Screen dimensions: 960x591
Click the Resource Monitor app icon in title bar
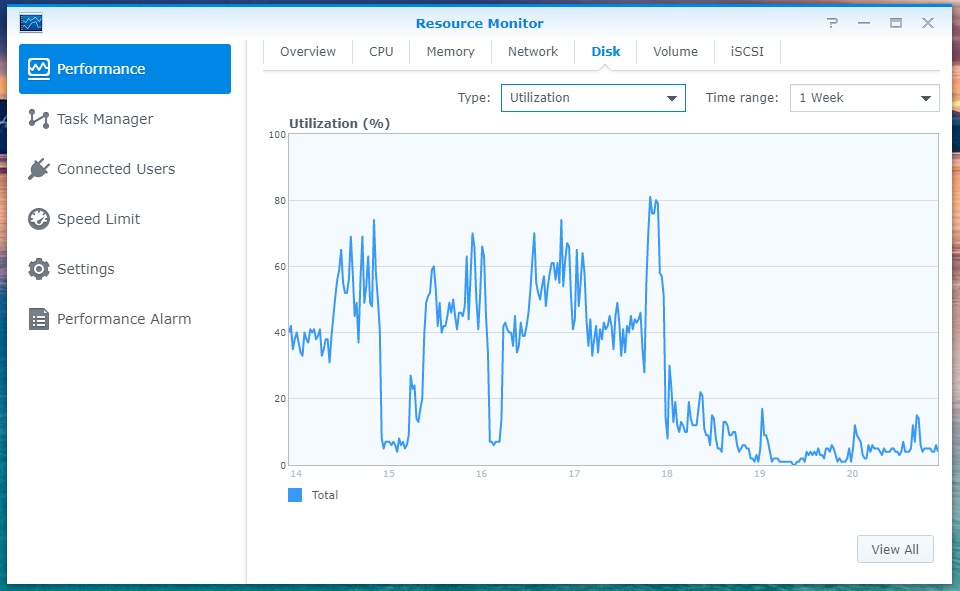coord(31,23)
